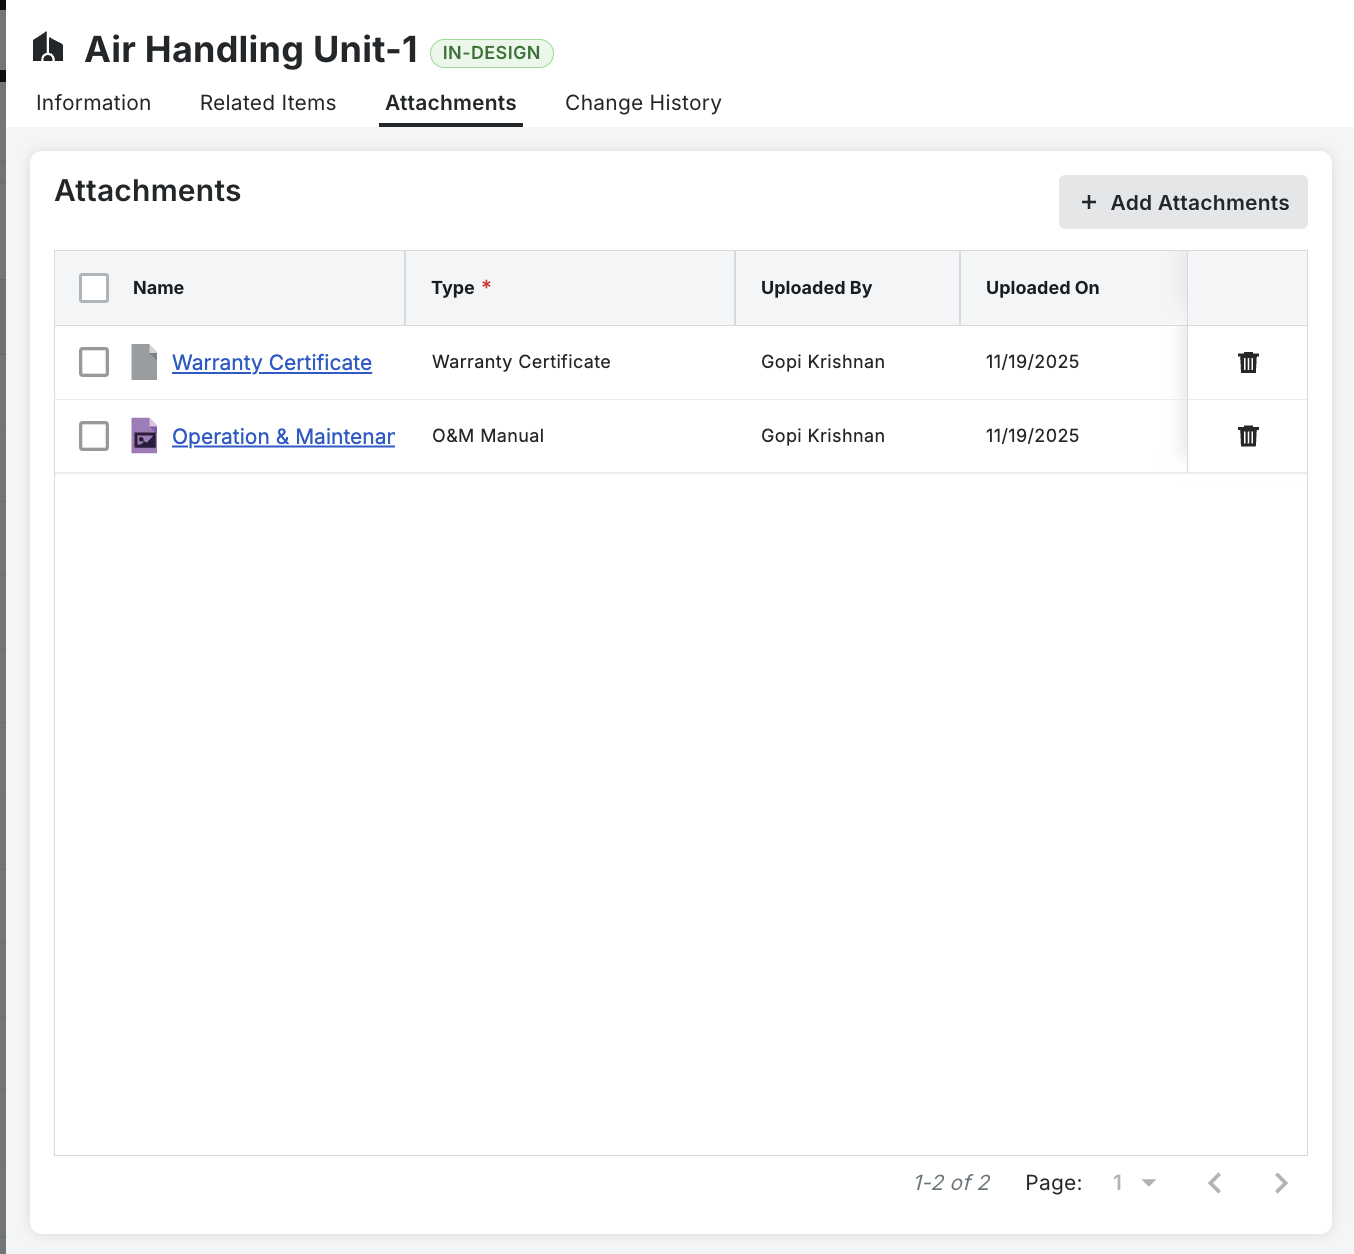Toggle the select-all checkbox in the header
This screenshot has height=1254, width=1354.
(x=94, y=288)
